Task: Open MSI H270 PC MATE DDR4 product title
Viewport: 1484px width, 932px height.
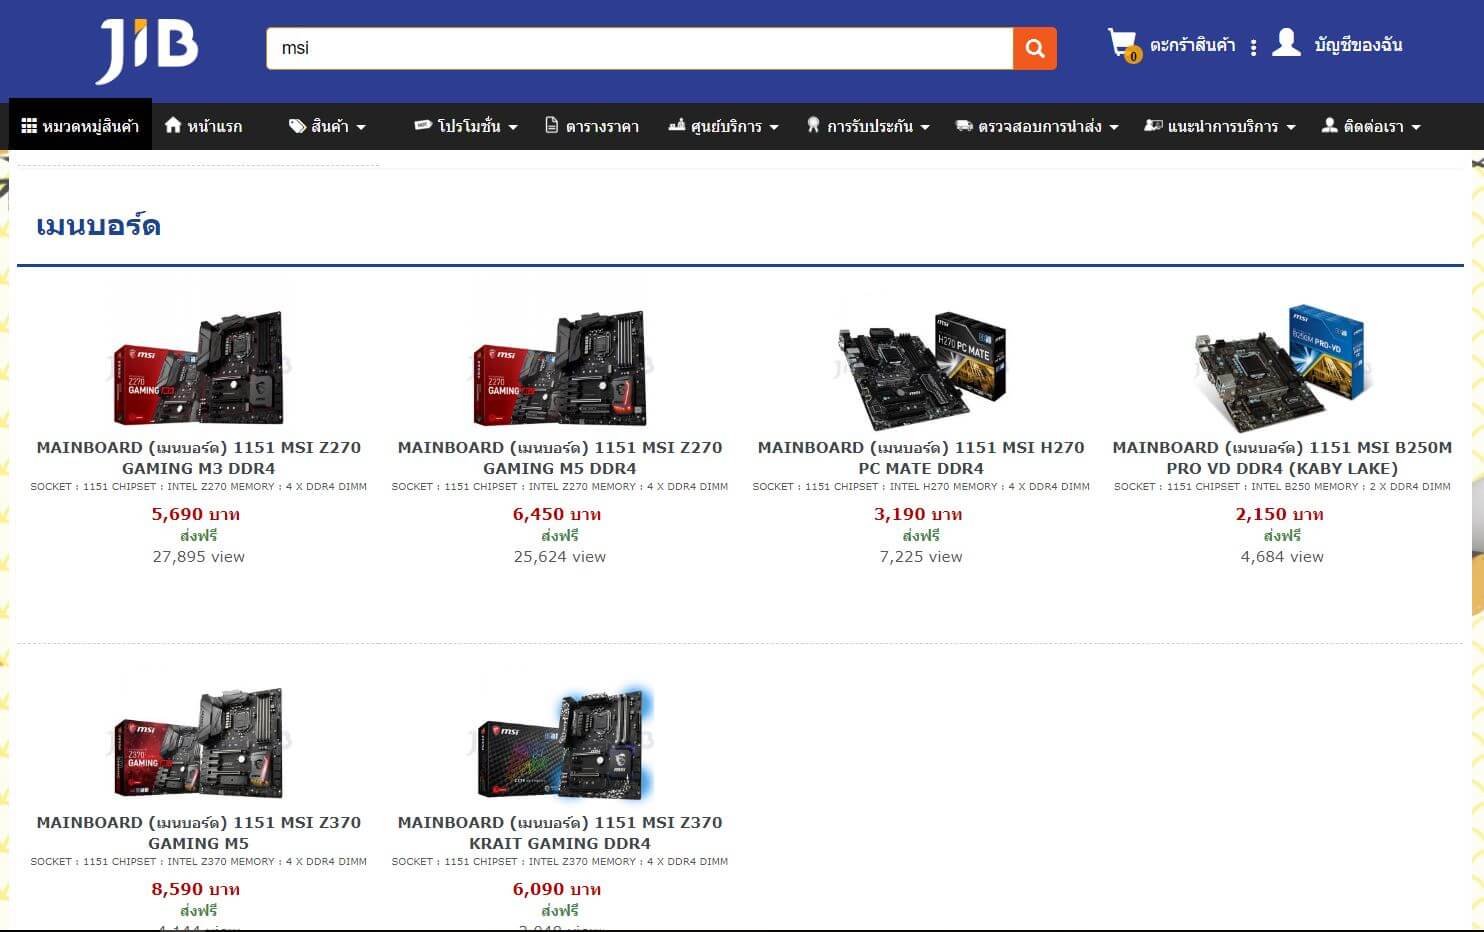Action: 921,458
